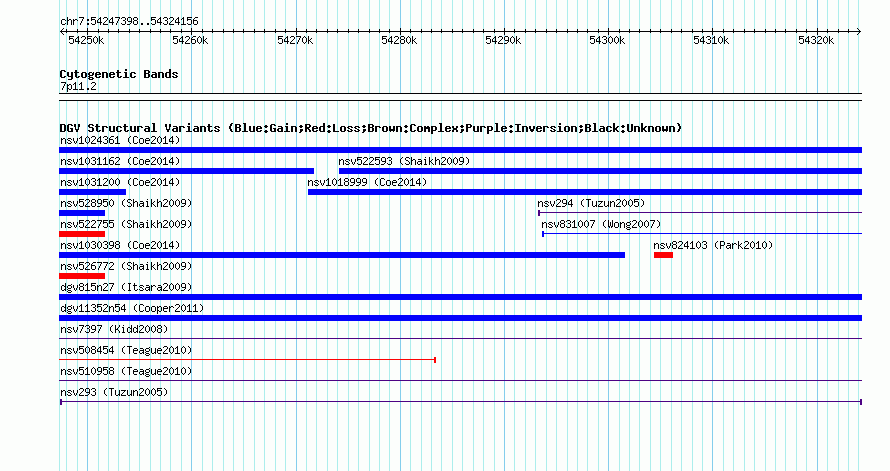This screenshot has width=890, height=471.
Task: Click the 7p11.2 cytogenetic band bar
Action: pos(460,97)
